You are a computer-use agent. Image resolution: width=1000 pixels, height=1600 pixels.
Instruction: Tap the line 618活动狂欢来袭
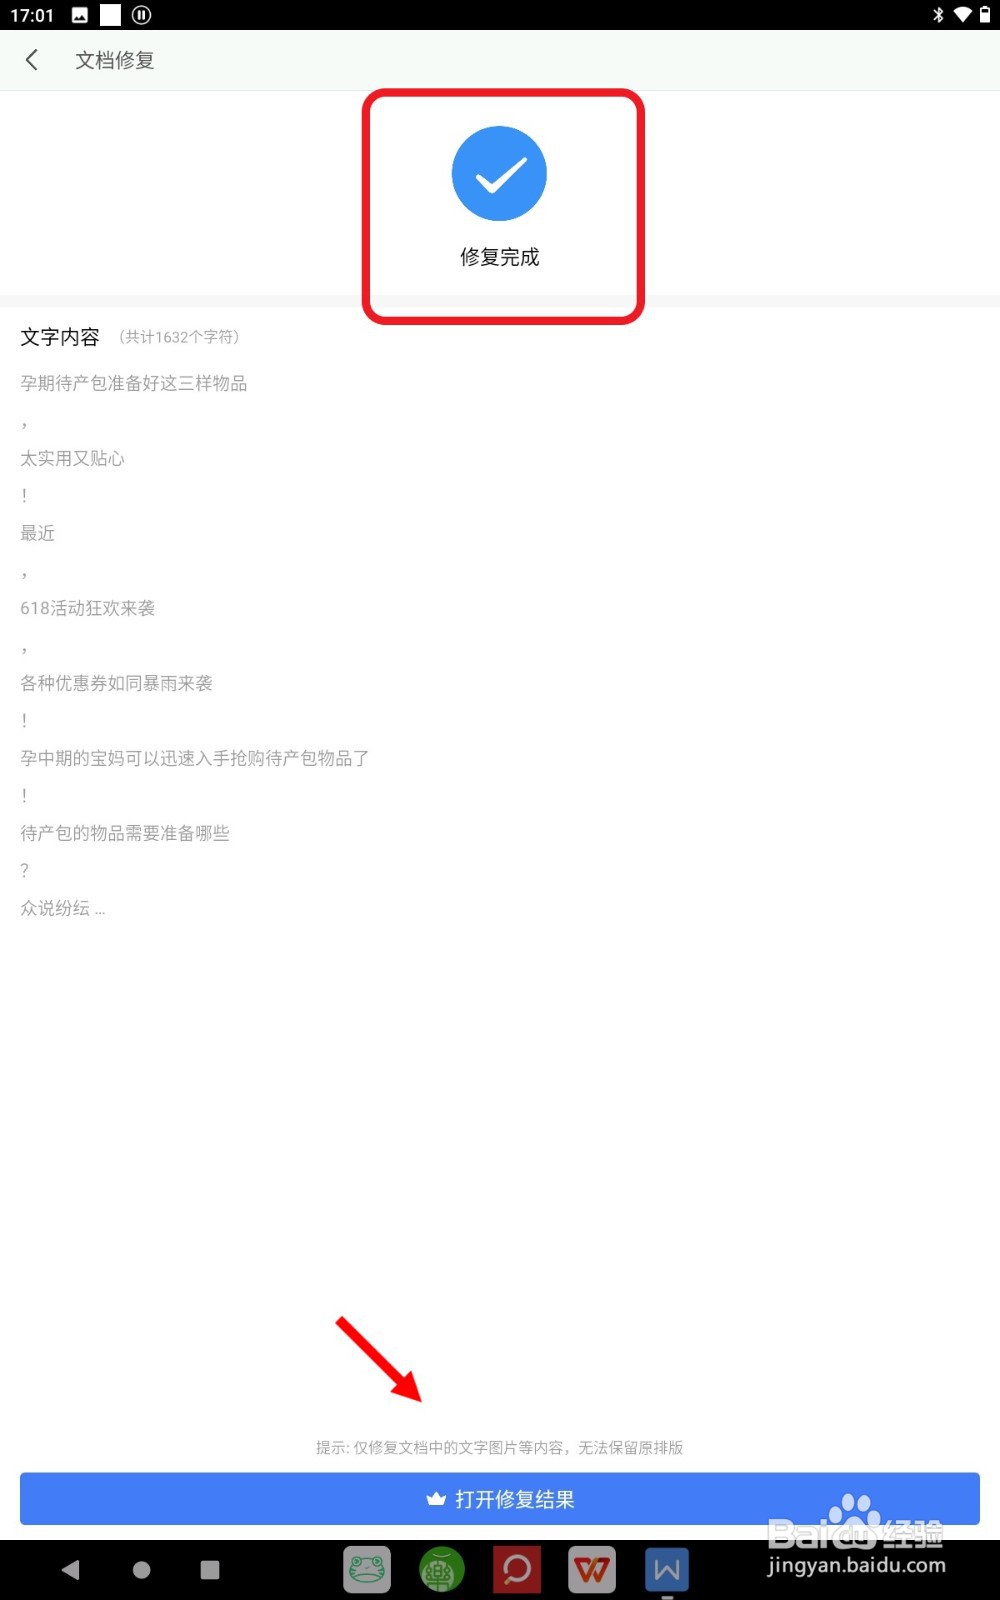(x=88, y=608)
